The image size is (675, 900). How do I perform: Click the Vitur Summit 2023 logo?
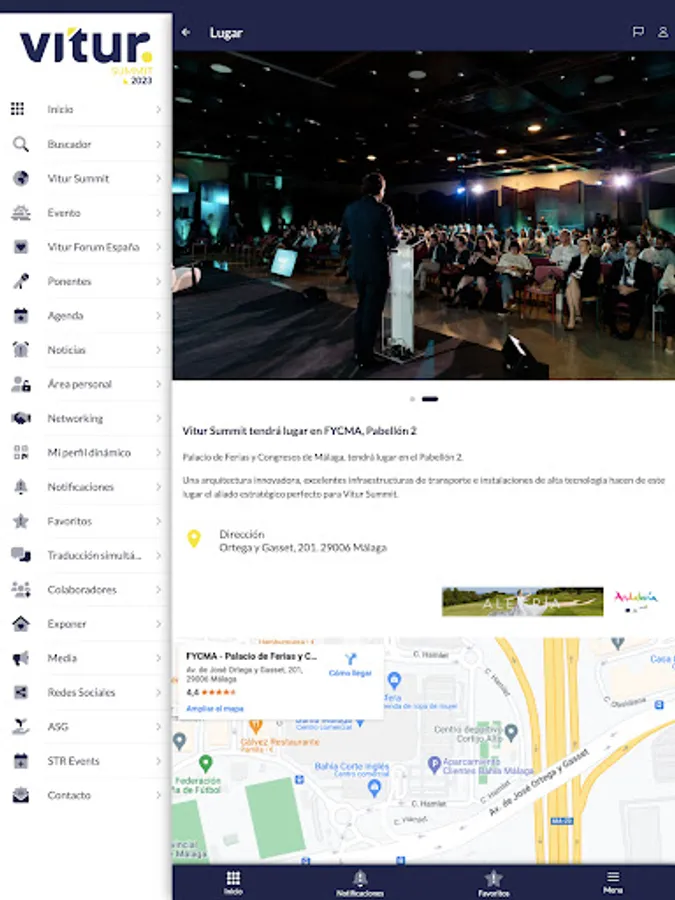(86, 56)
